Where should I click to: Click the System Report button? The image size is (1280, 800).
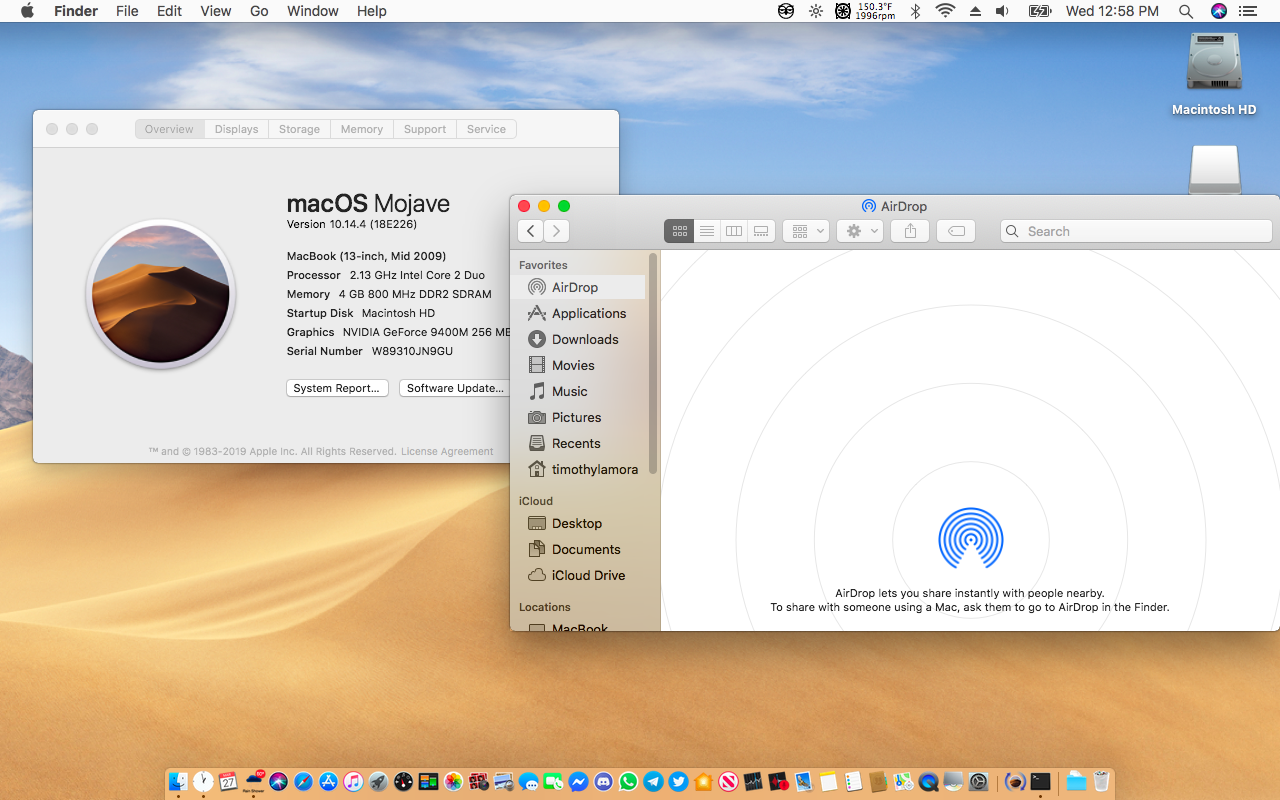337,388
